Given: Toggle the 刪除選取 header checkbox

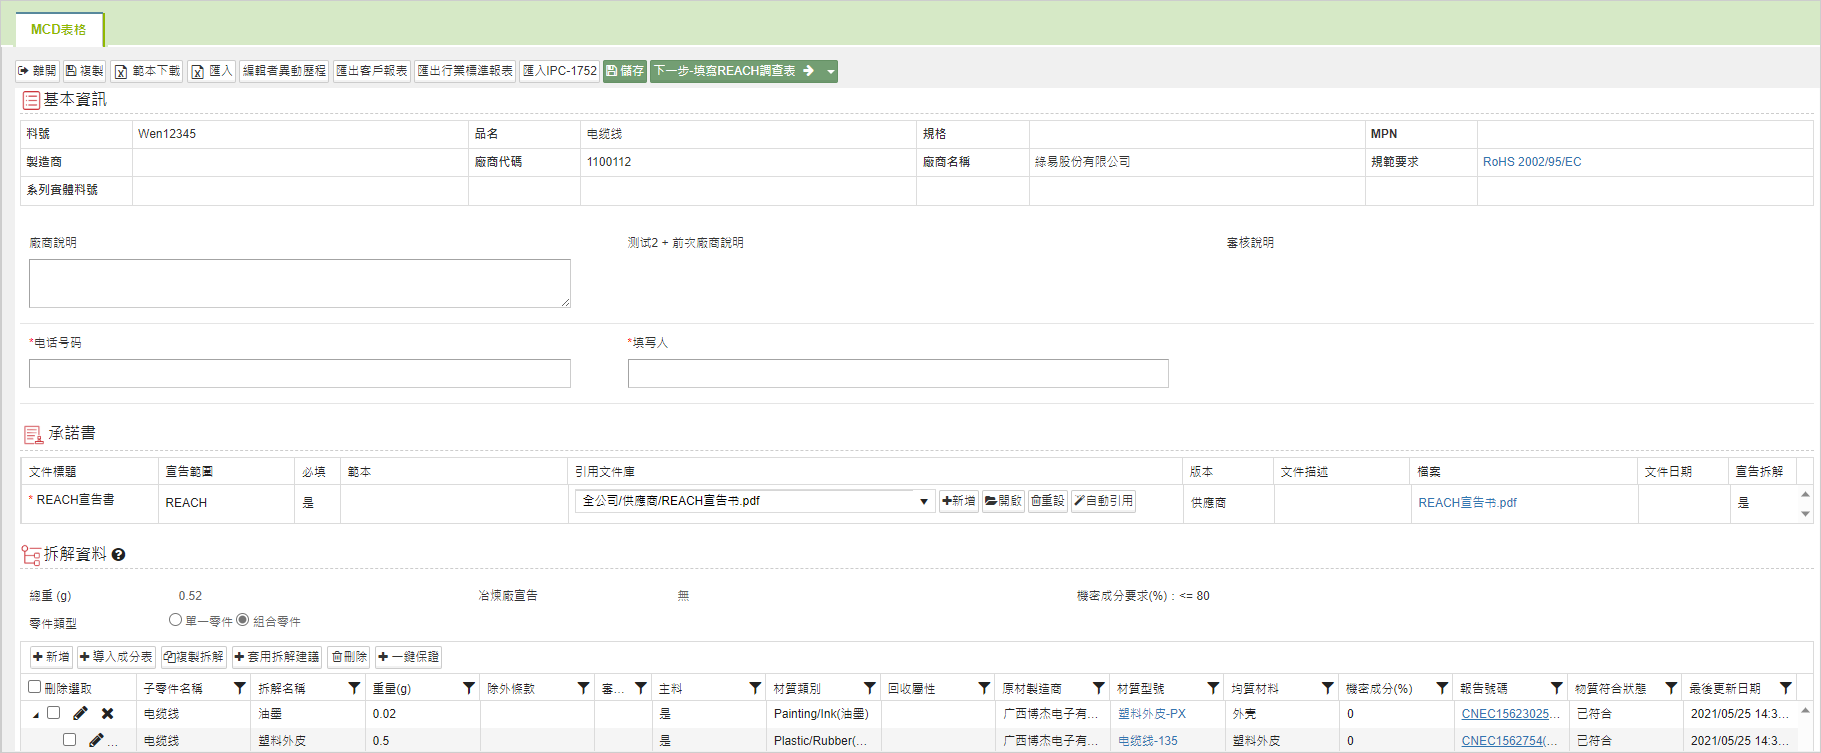Looking at the screenshot, I should coord(34,687).
